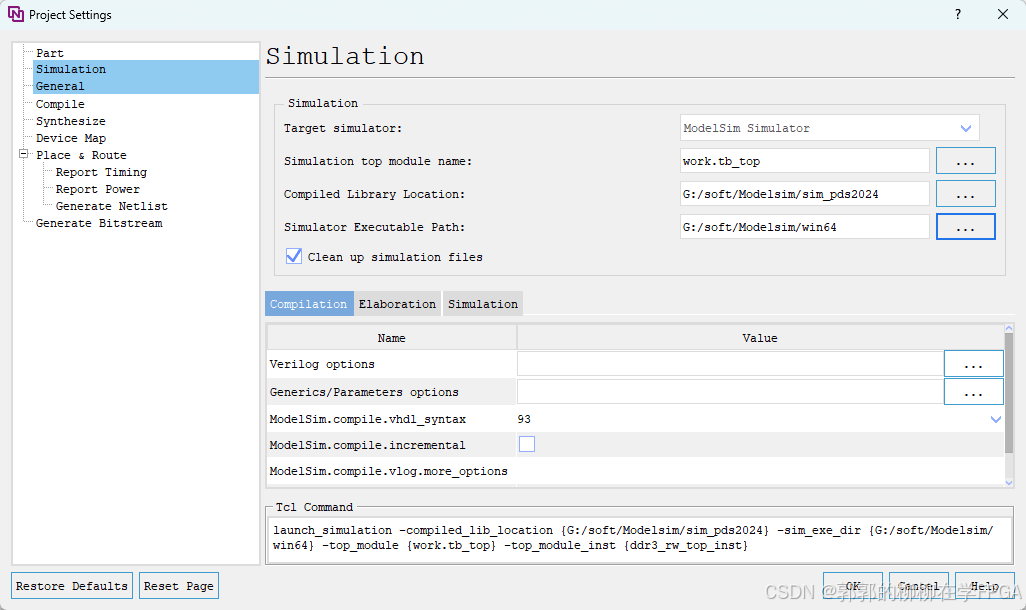Open Verilog options browse button
Viewport: 1026px width, 610px height.
[973, 364]
